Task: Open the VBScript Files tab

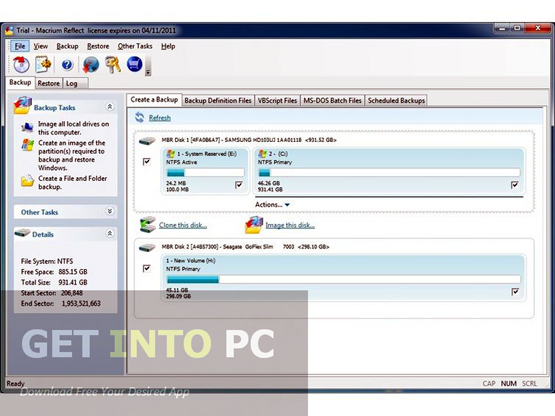Action: click(277, 101)
